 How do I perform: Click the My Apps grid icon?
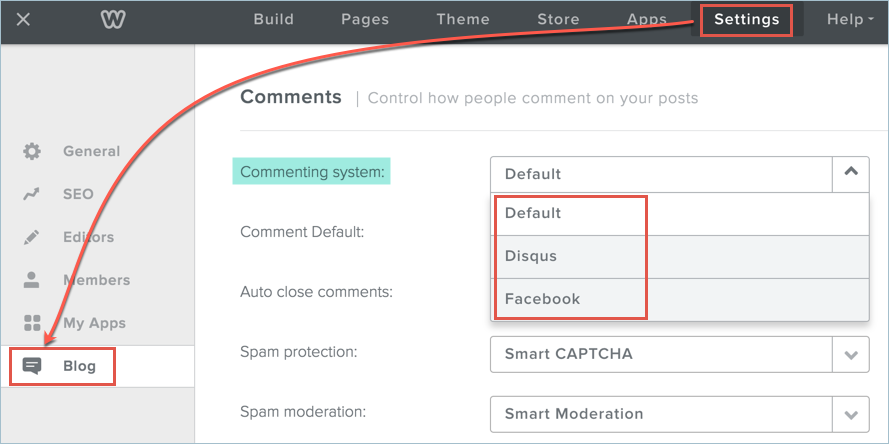(x=32, y=323)
